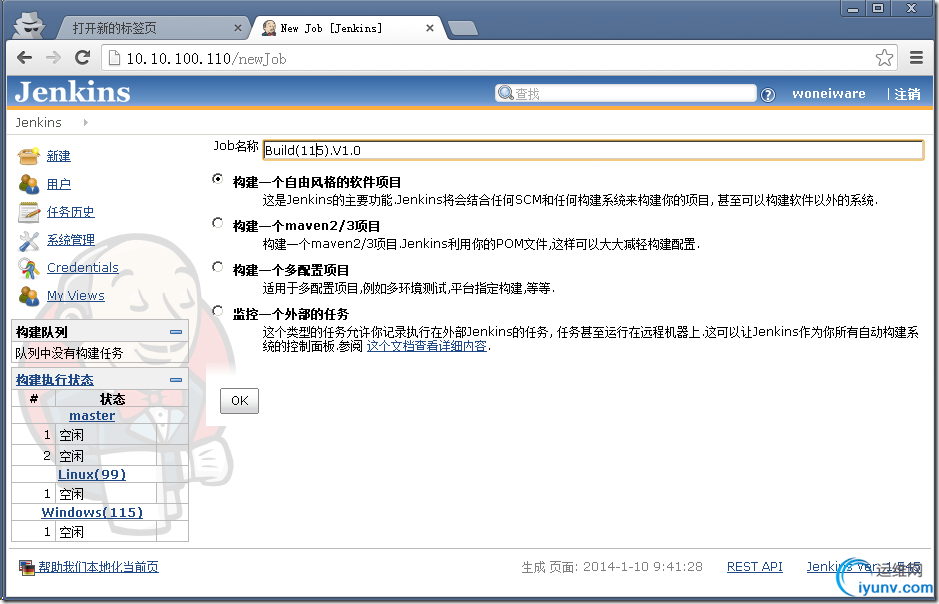
Task: Click the 注销 logout link
Action: (x=907, y=94)
